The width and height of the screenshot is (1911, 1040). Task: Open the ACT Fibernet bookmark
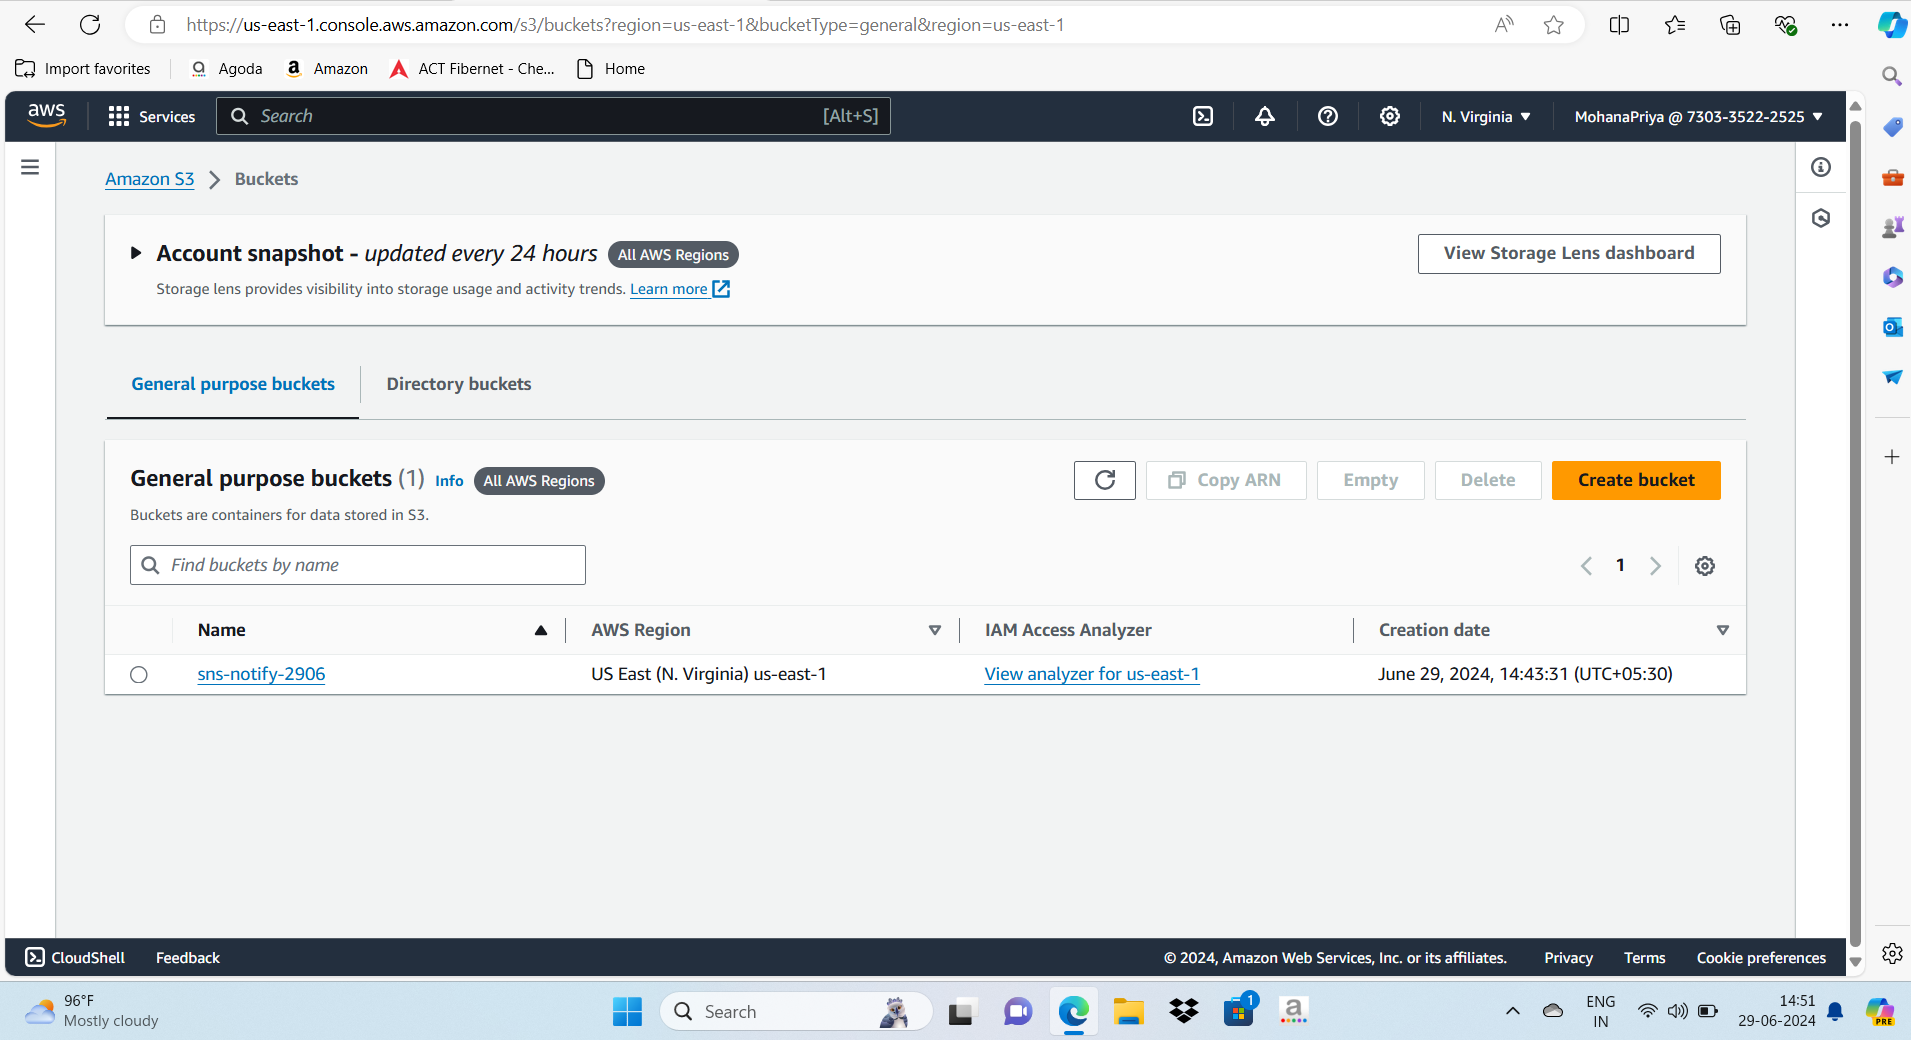click(x=472, y=68)
